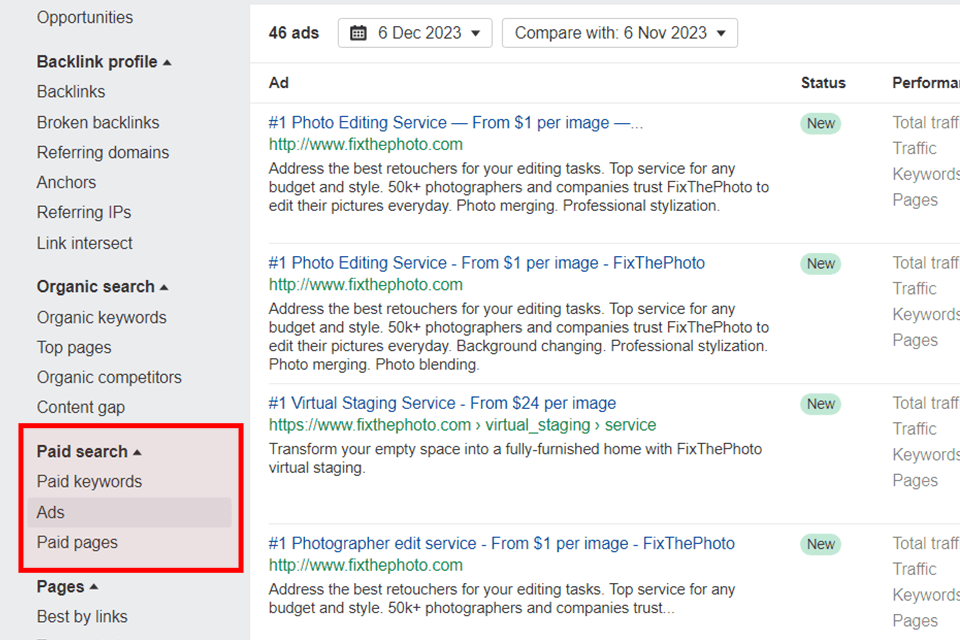Click the #1 Virtual Staging Service ad title
Screen dimensions: 960x640
[442, 403]
